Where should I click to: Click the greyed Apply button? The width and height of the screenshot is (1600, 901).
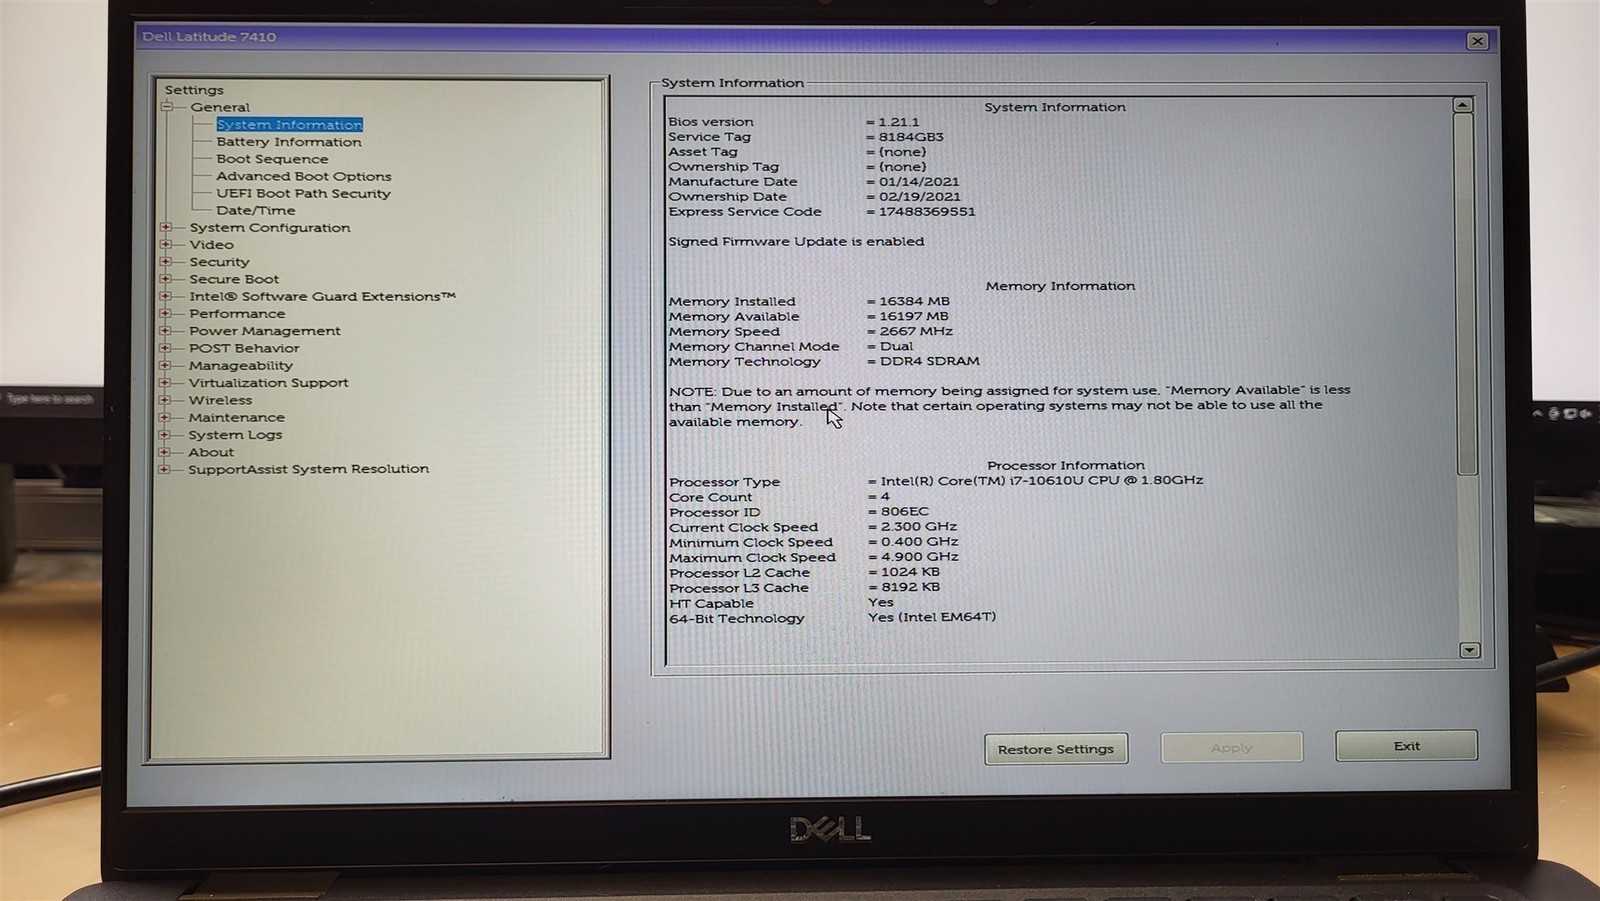[x=1231, y=748]
